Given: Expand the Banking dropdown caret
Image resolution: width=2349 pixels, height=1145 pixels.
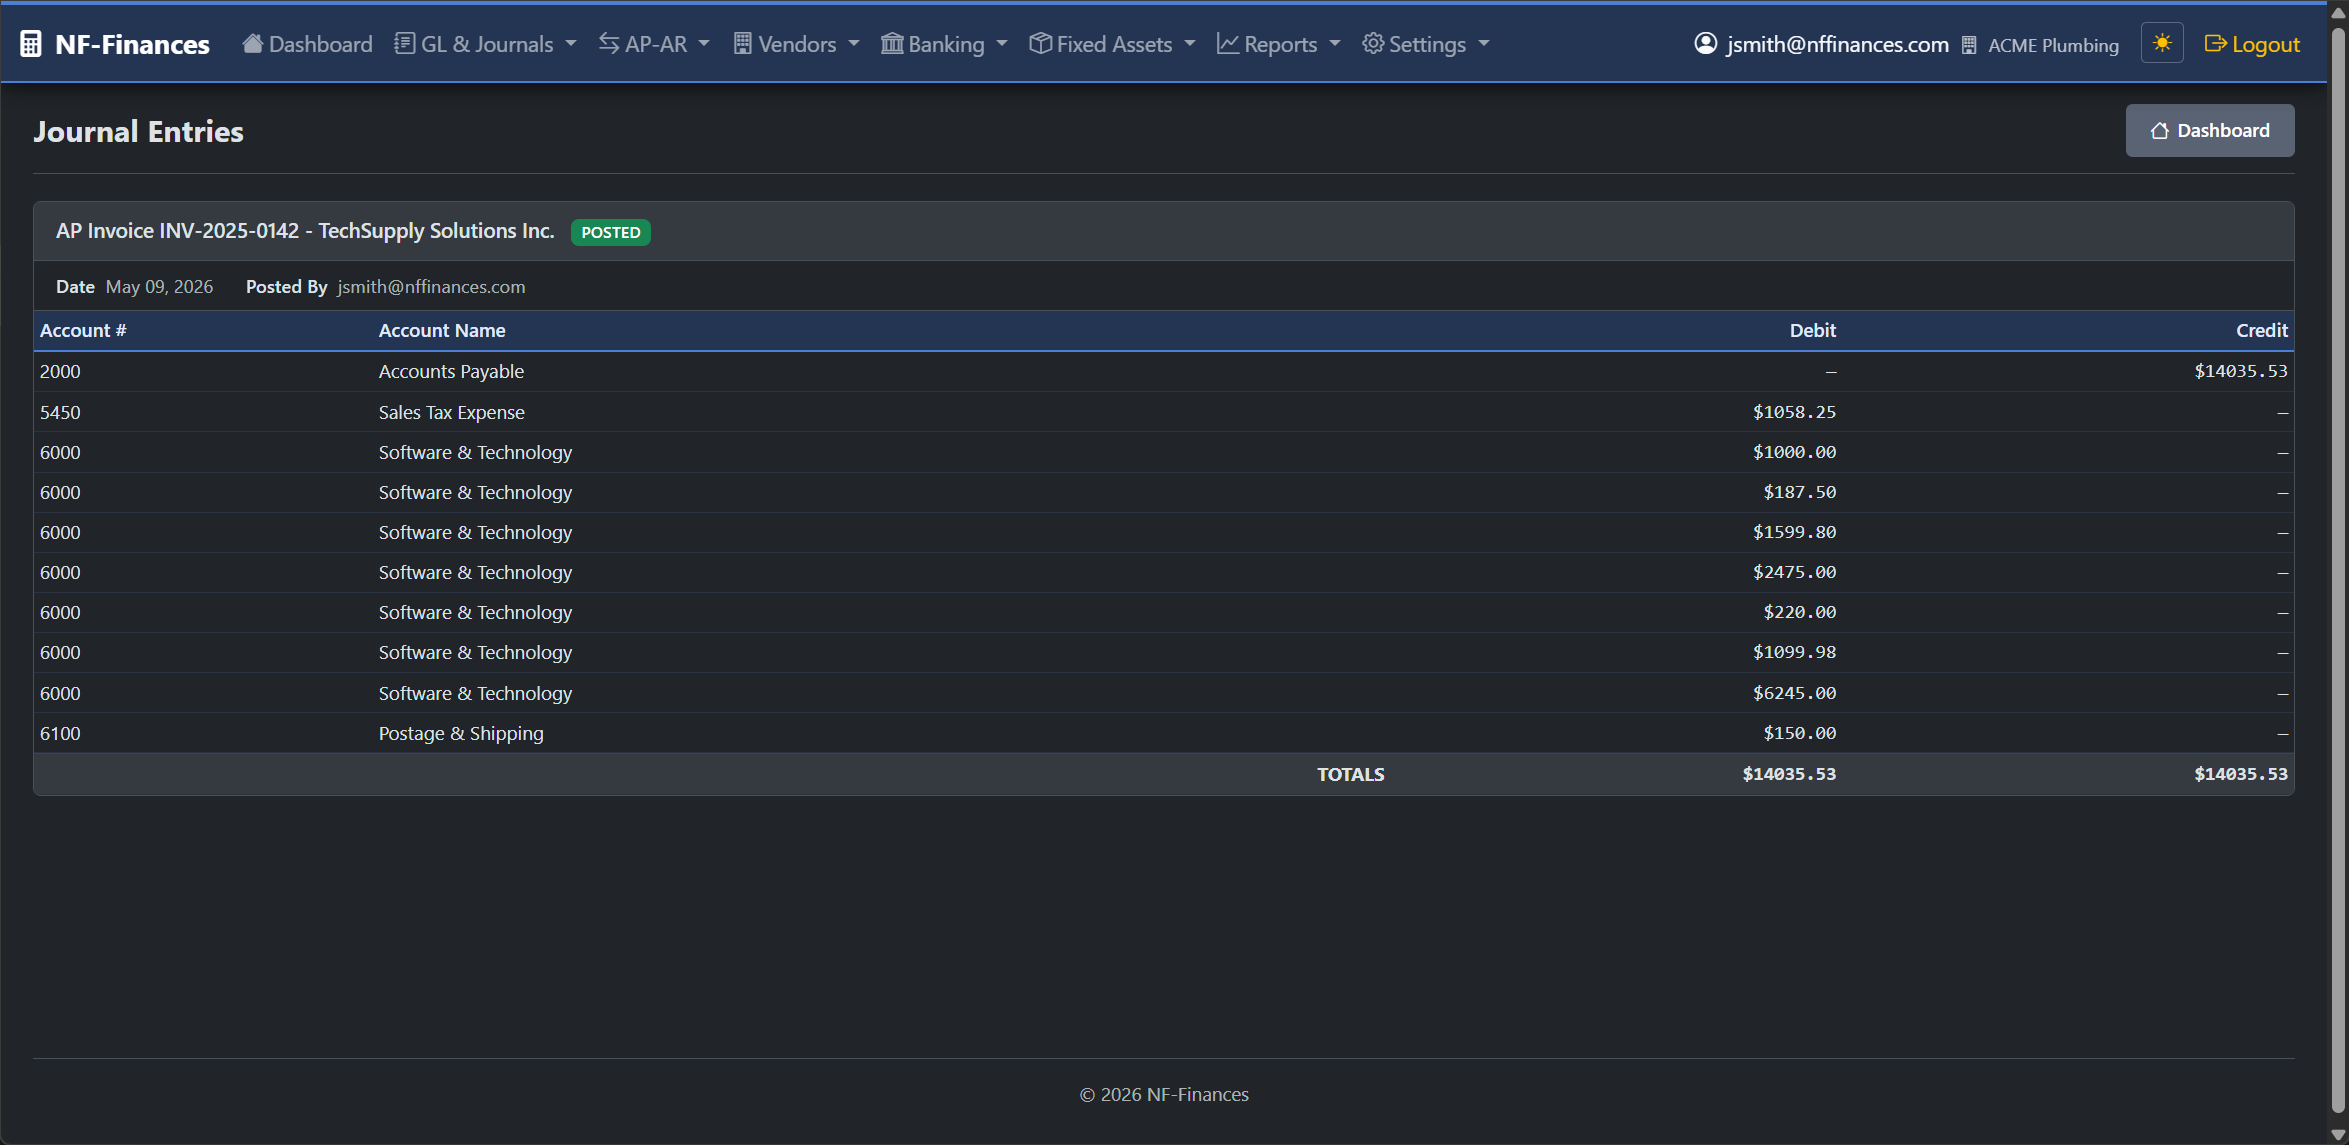Looking at the screenshot, I should tap(1002, 44).
